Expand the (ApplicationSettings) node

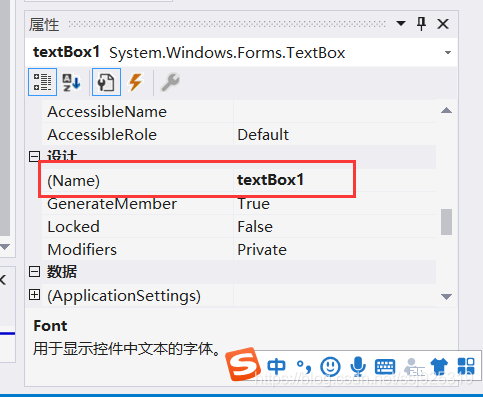click(x=34, y=295)
